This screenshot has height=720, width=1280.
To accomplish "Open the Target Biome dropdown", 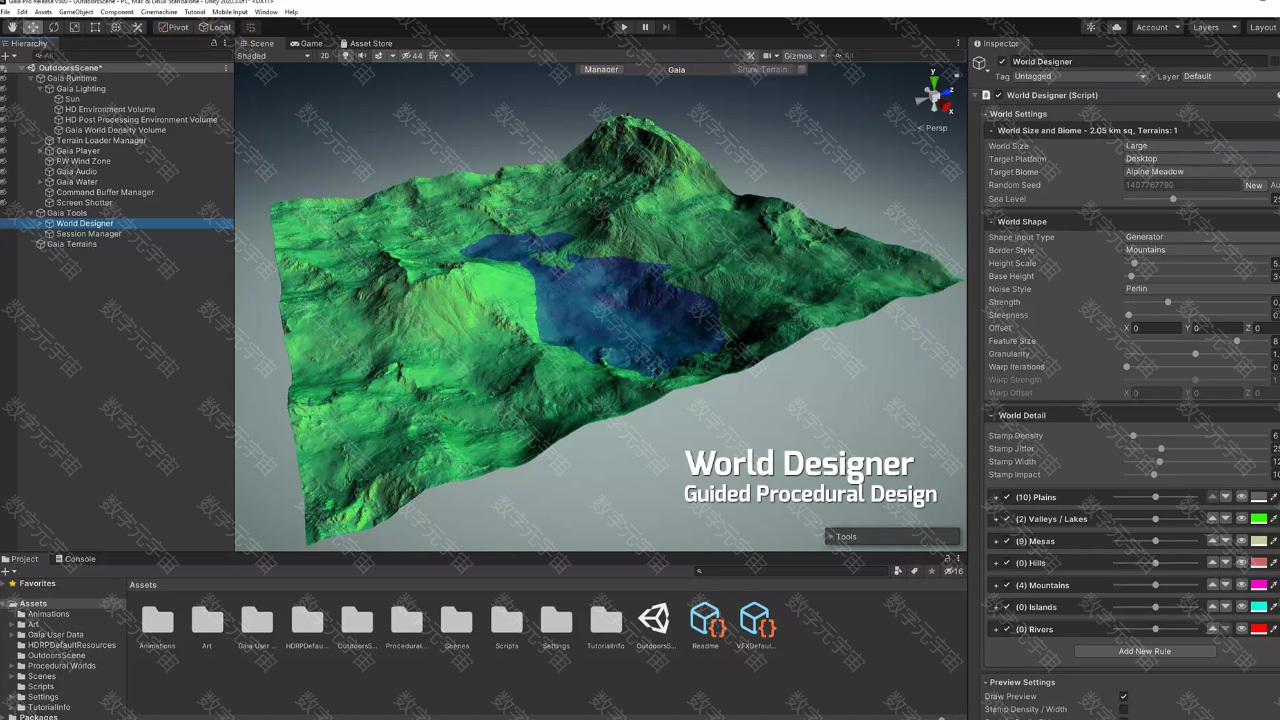I will coord(1202,172).
